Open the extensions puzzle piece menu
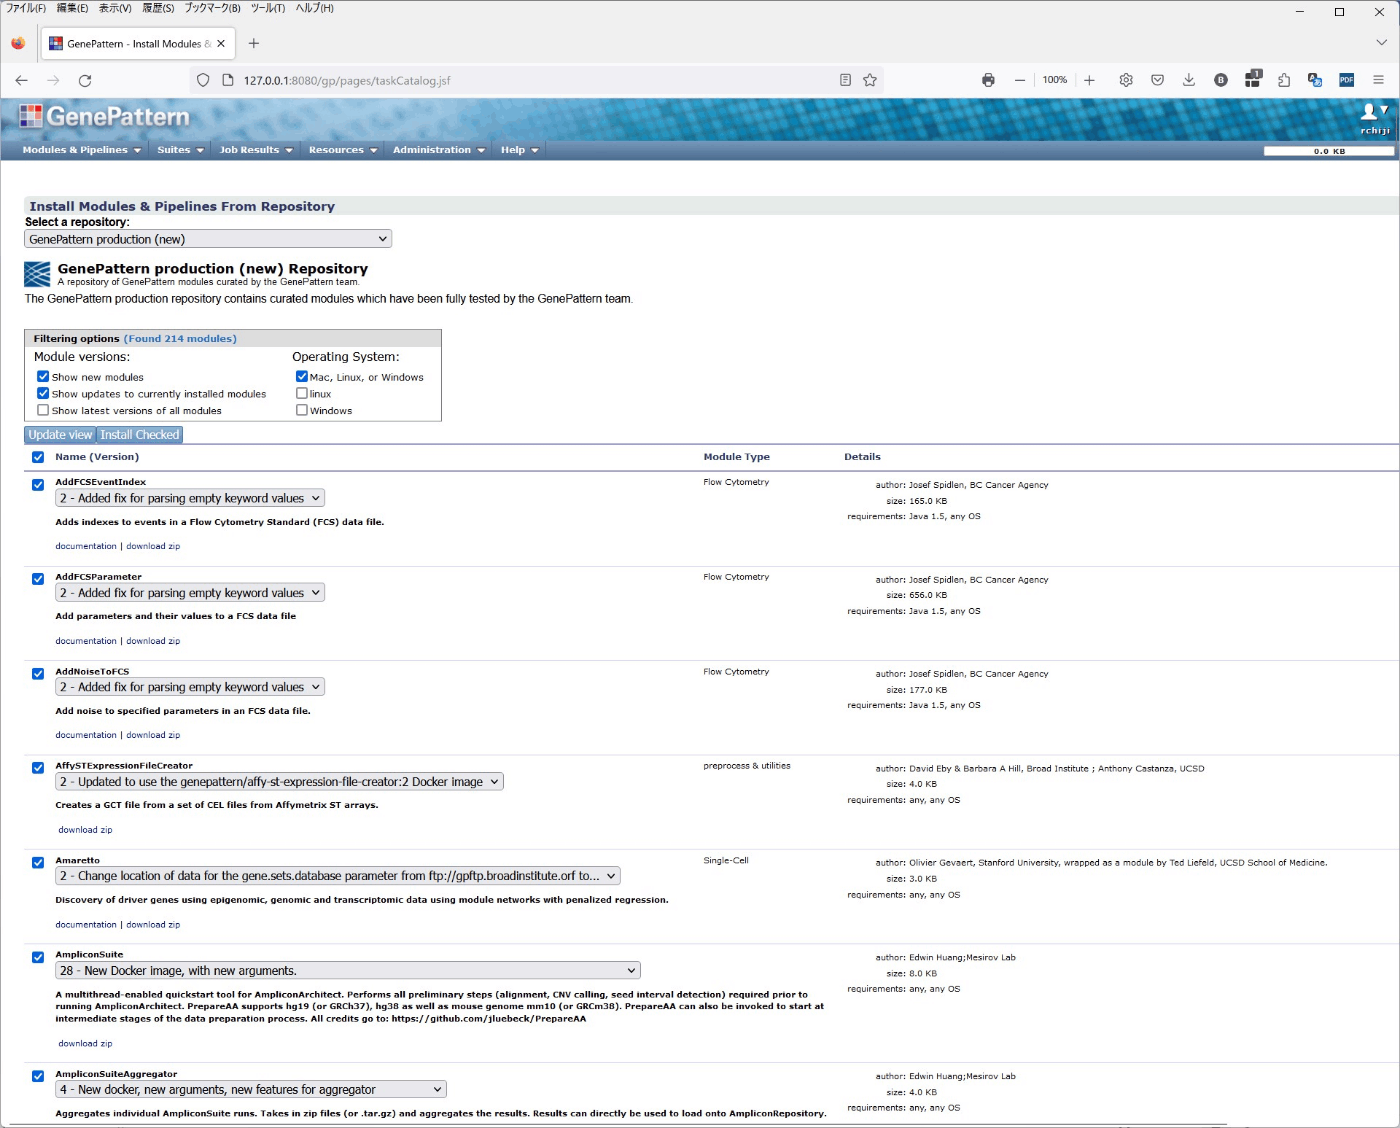Screen dimensions: 1400x1128 (1284, 80)
